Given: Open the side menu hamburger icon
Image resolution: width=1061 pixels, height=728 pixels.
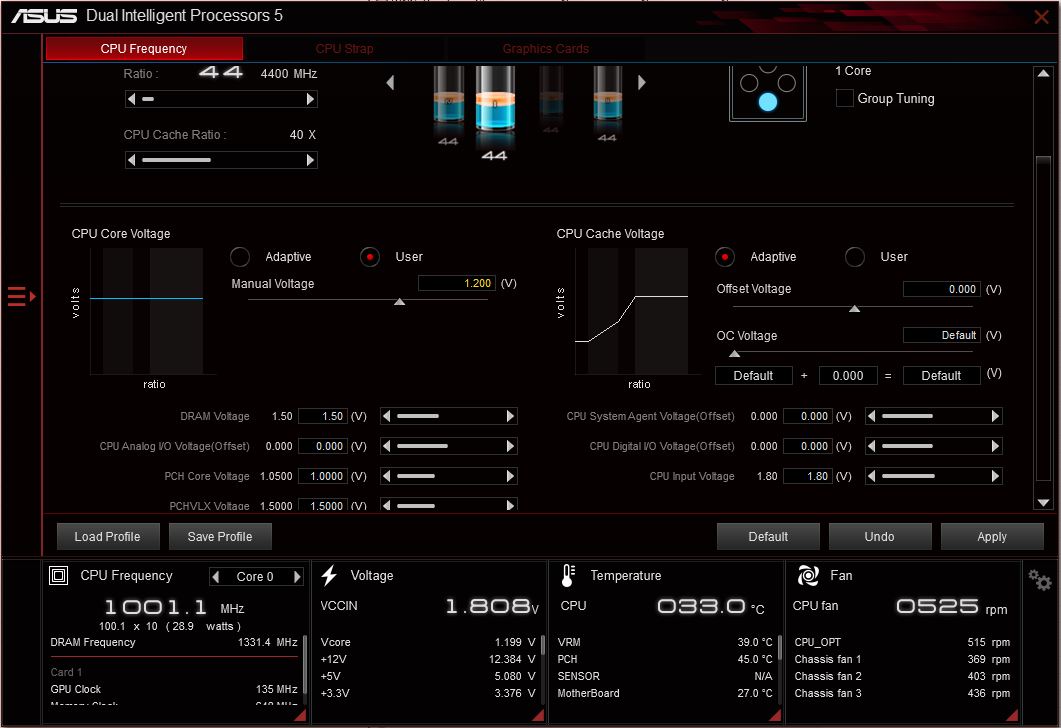Looking at the screenshot, I should (21, 296).
